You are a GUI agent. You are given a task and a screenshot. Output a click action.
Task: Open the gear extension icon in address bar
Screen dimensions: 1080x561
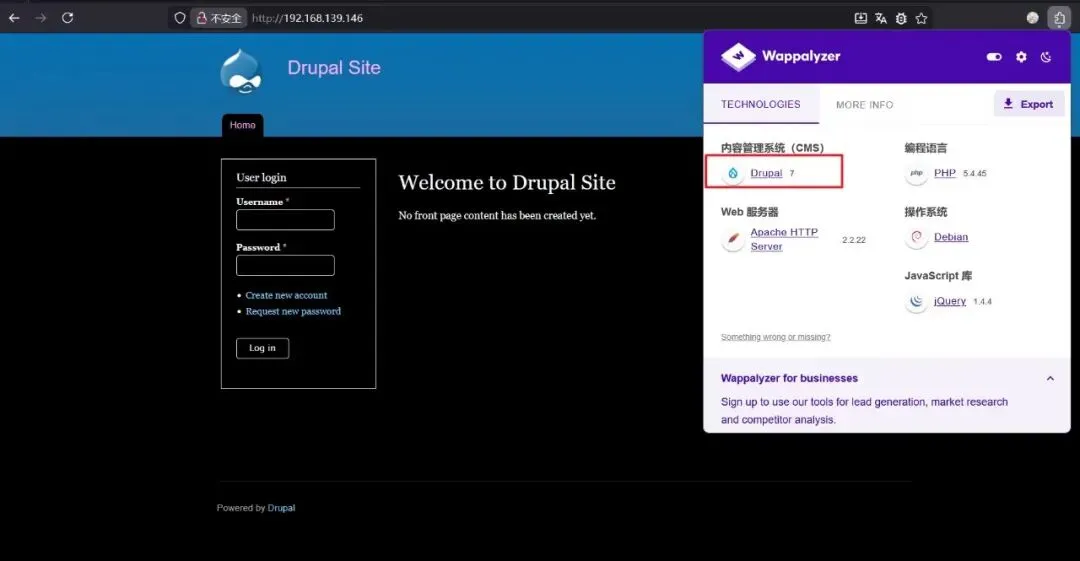(x=901, y=19)
